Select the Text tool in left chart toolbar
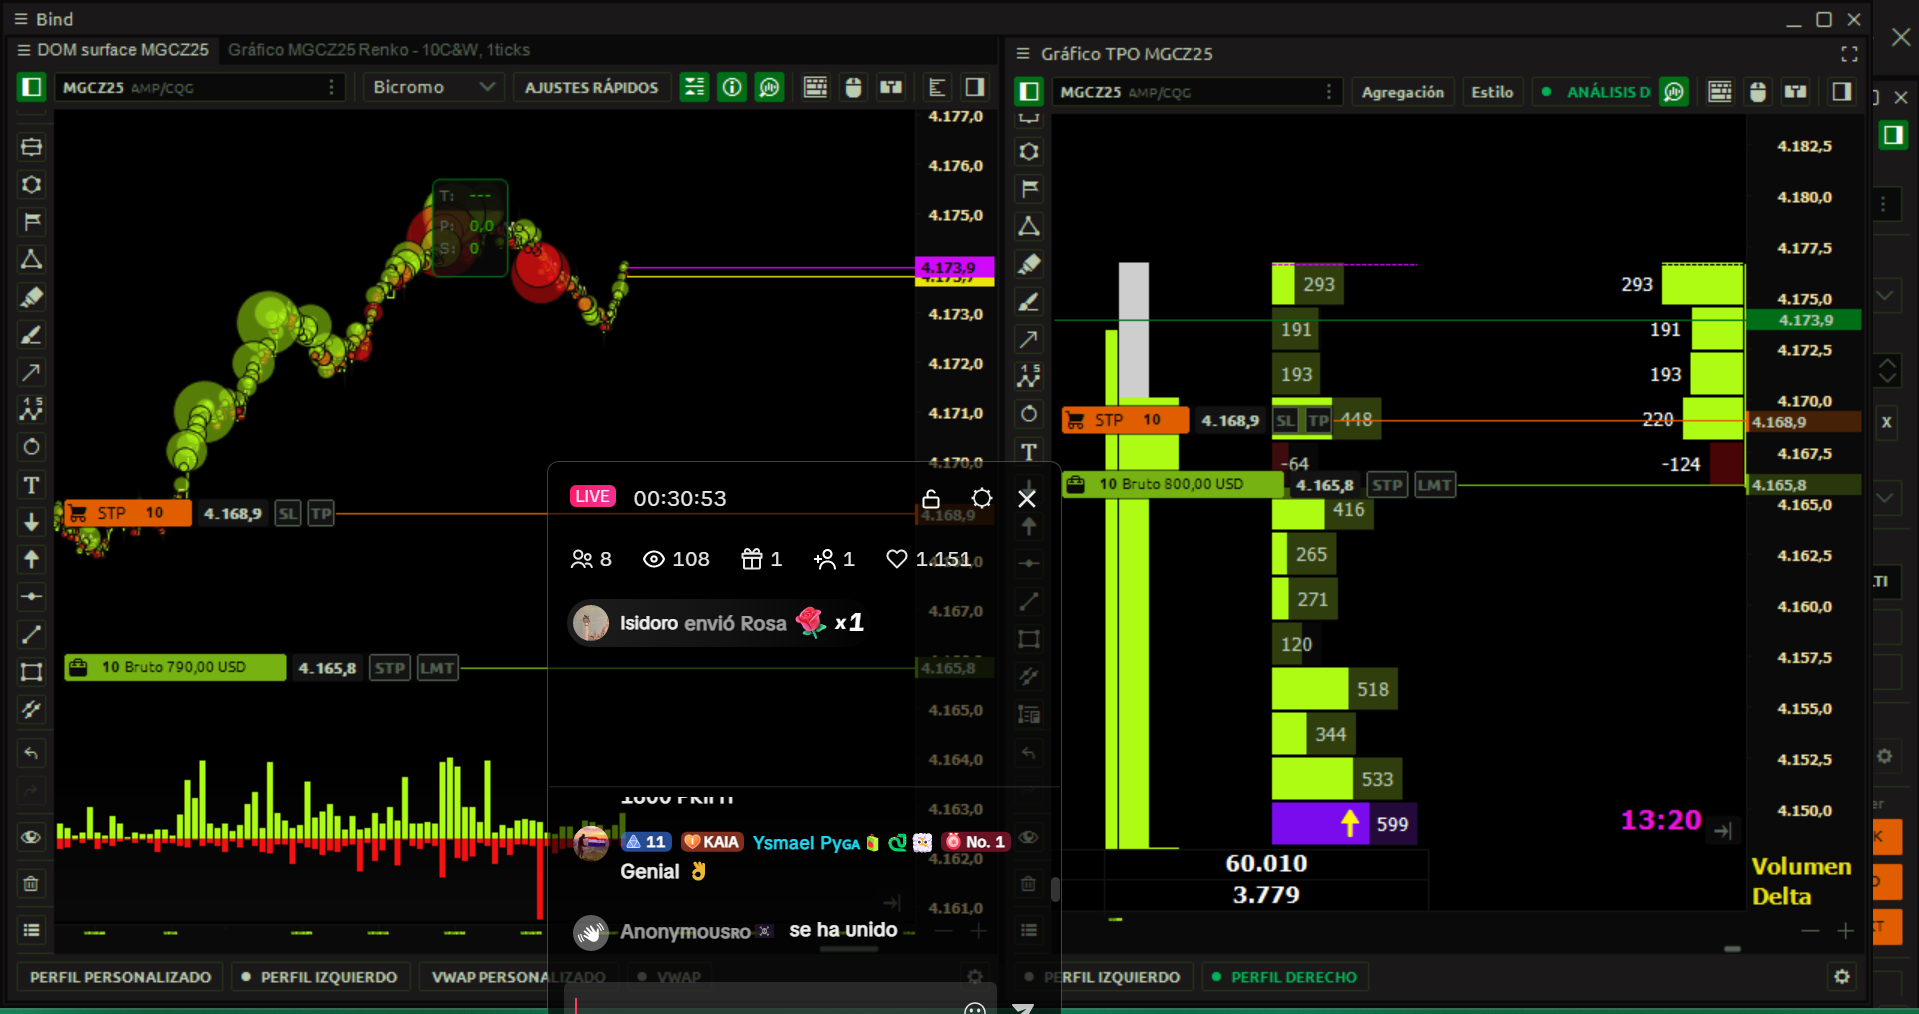The height and width of the screenshot is (1014, 1919). (31, 485)
